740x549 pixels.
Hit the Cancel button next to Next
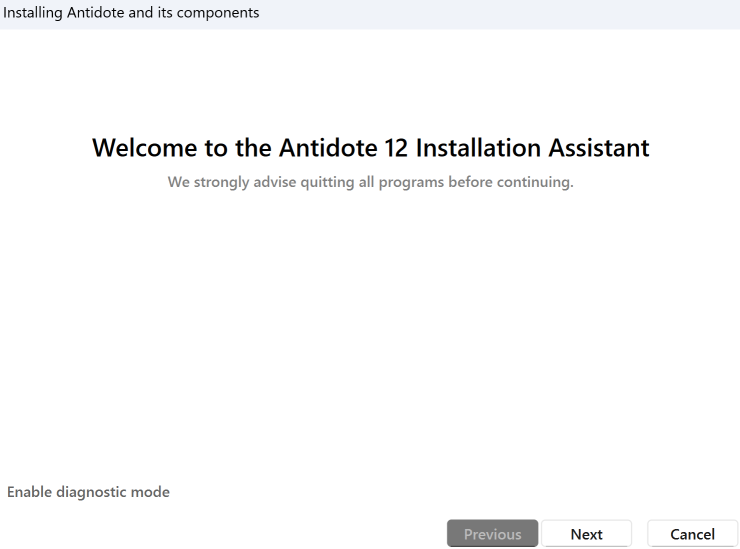(x=692, y=534)
